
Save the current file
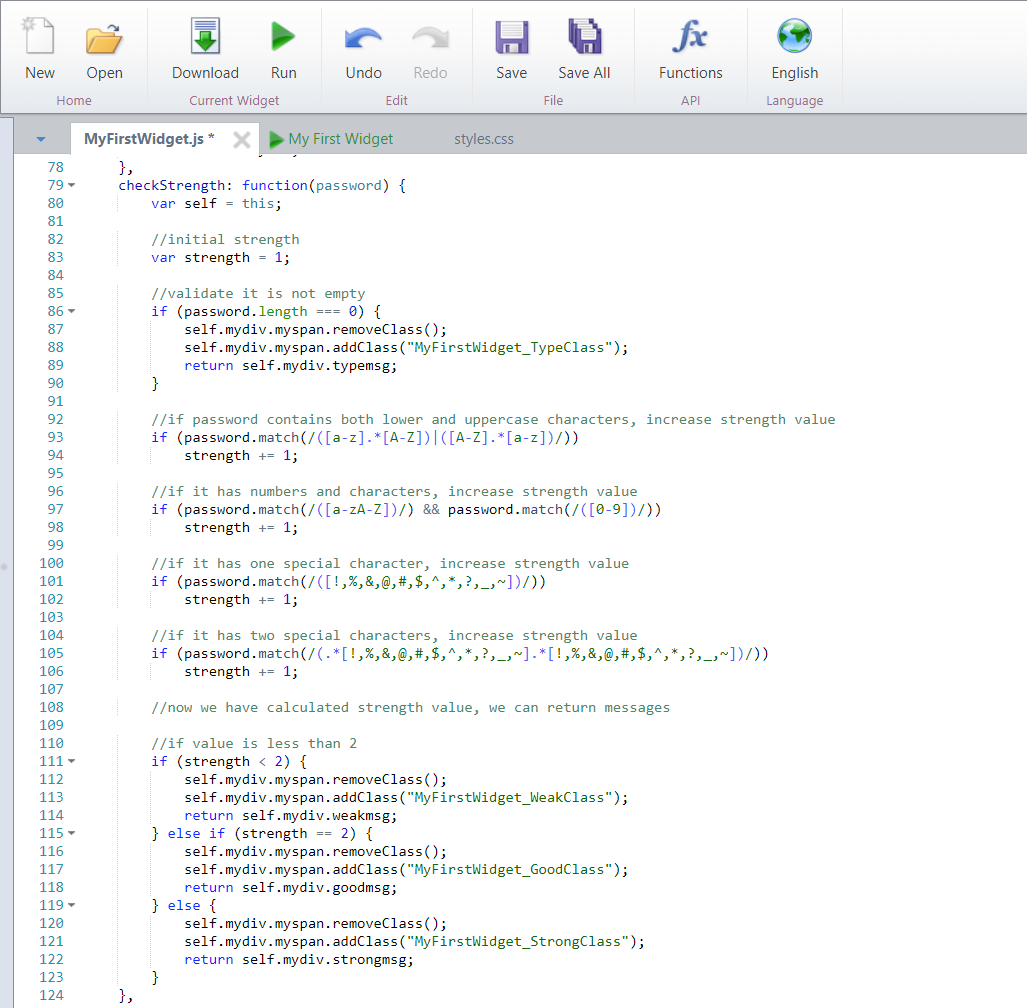click(512, 37)
